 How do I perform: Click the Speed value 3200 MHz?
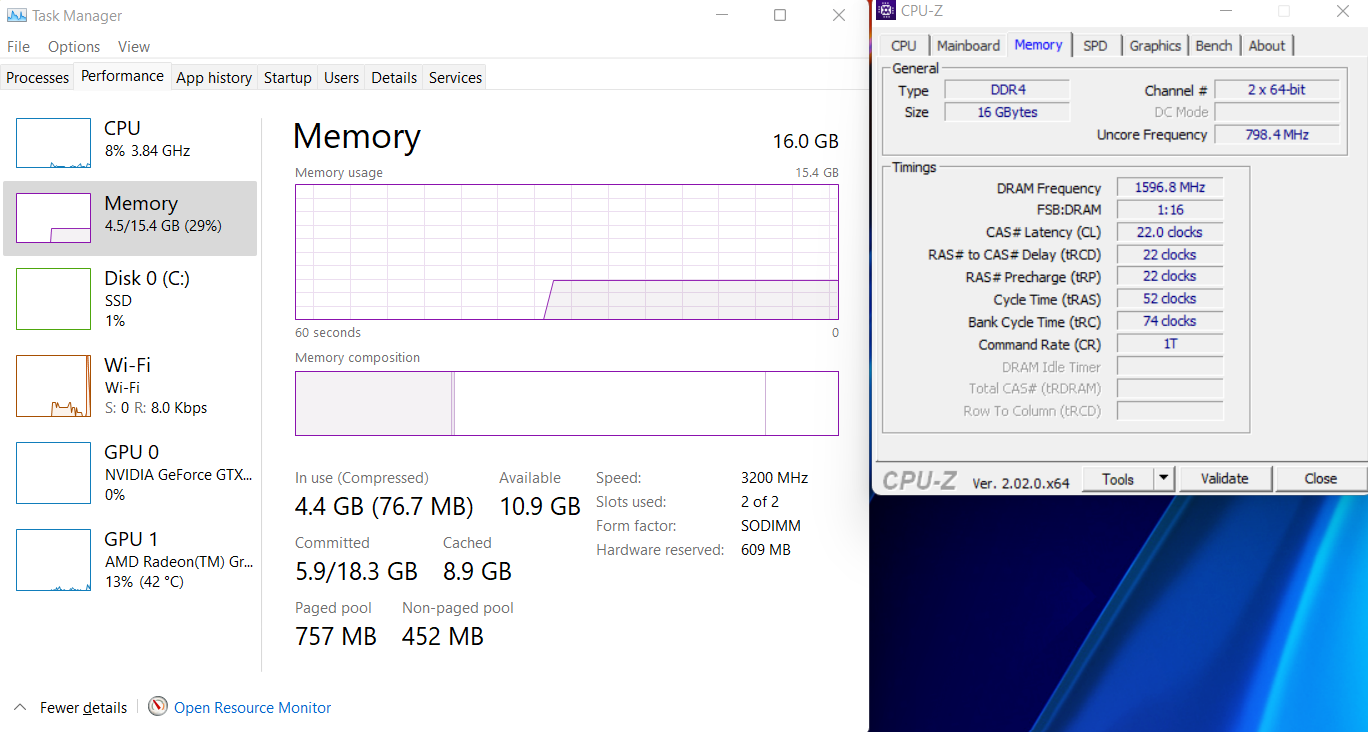click(774, 478)
